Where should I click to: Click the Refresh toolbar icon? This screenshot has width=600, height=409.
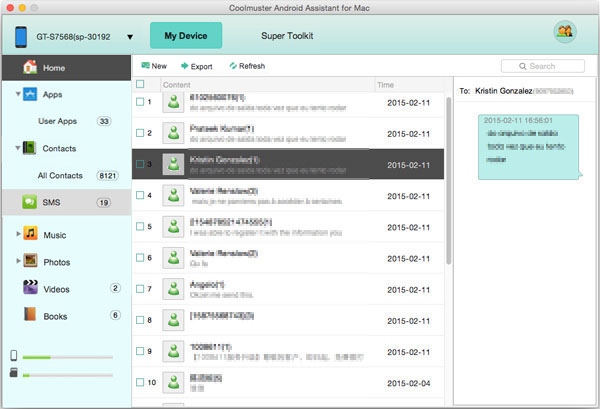[x=233, y=66]
